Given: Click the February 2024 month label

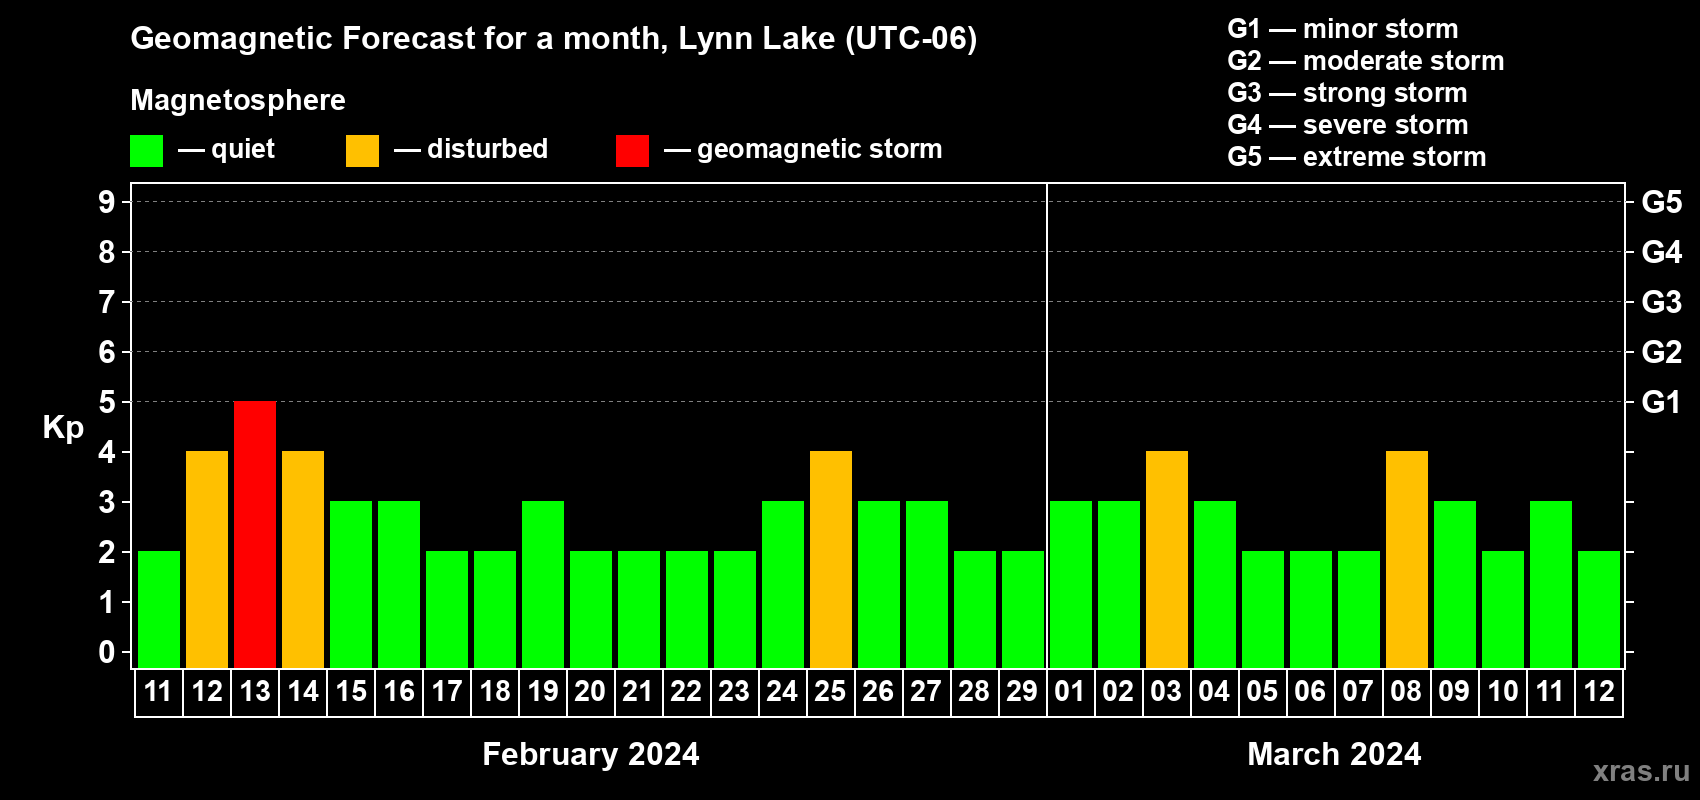Looking at the screenshot, I should coord(591,754).
